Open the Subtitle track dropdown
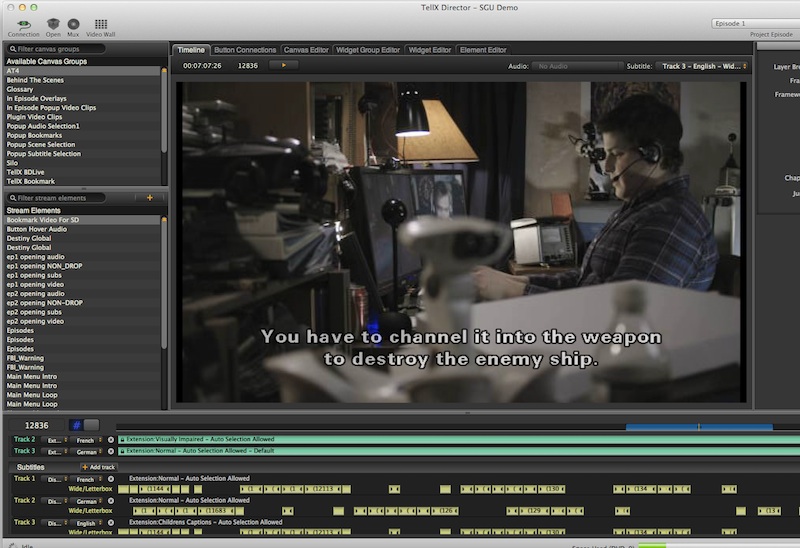This screenshot has height=548, width=800. point(702,66)
